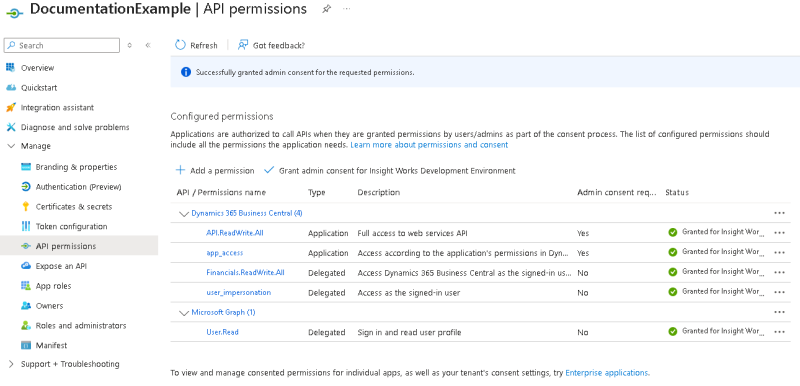
Task: Collapse the Microsoft Graph group chevron
Action: tap(184, 313)
